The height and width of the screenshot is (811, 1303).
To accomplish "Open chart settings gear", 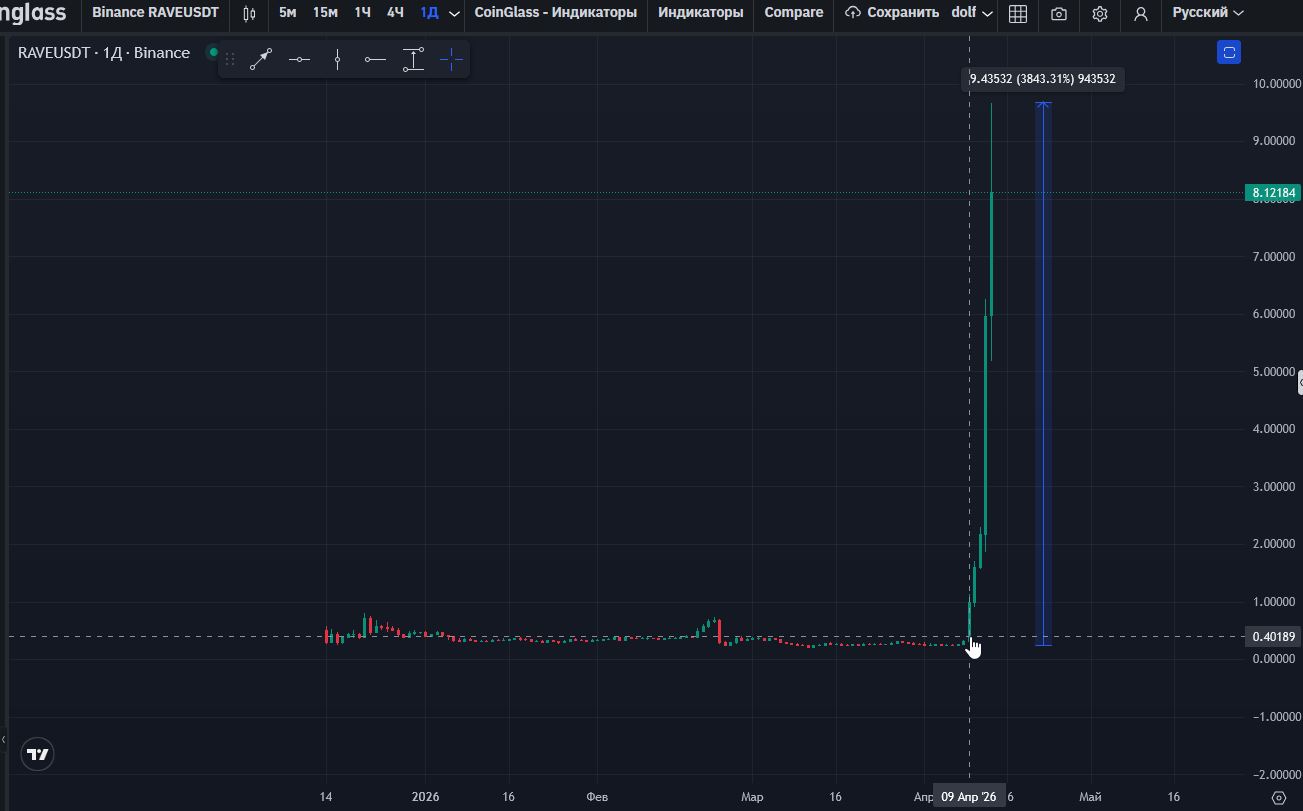I will click(x=1100, y=13).
